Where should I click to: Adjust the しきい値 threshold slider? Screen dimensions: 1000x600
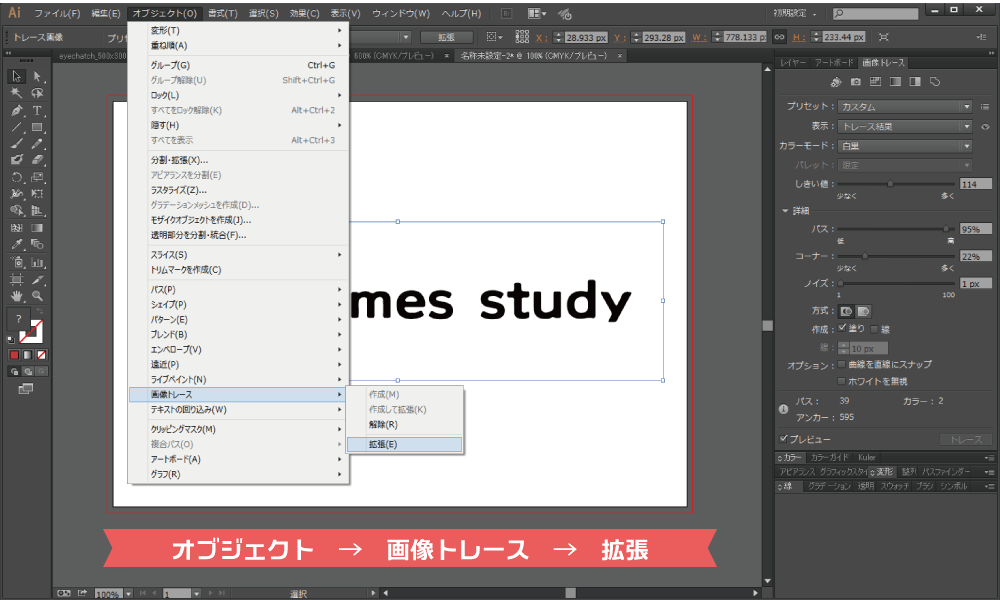890,184
